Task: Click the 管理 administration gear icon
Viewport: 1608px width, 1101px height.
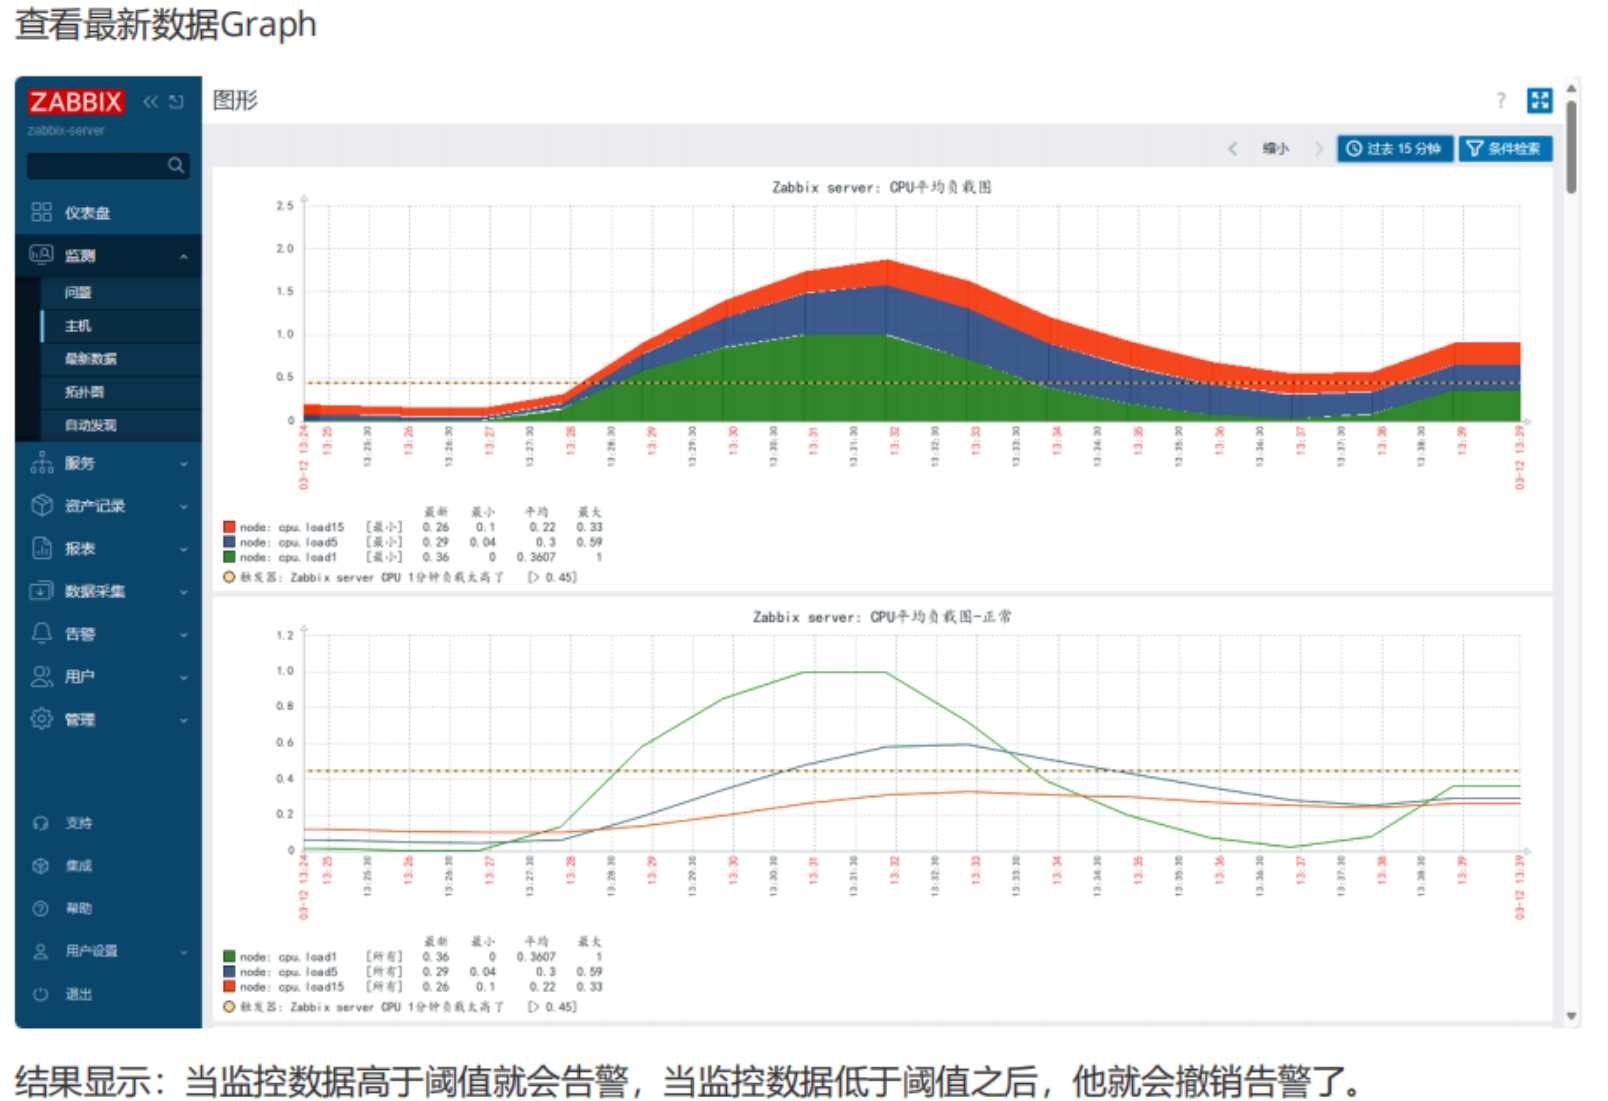Action: point(41,719)
